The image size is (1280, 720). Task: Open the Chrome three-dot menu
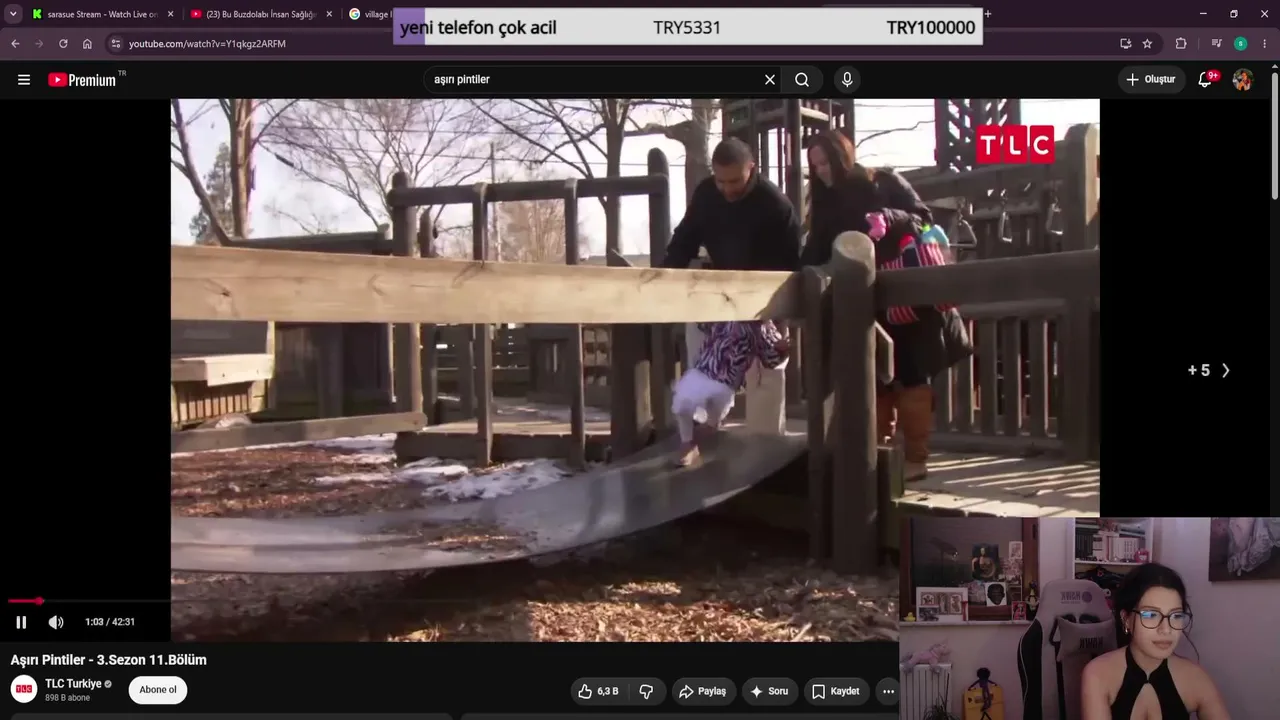coord(1265,44)
